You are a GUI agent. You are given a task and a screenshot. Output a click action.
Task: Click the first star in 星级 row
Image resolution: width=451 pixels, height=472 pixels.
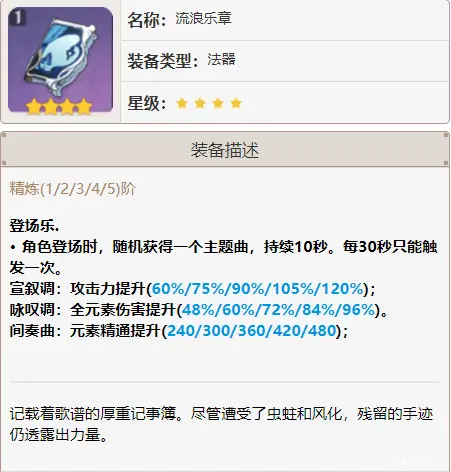[182, 103]
